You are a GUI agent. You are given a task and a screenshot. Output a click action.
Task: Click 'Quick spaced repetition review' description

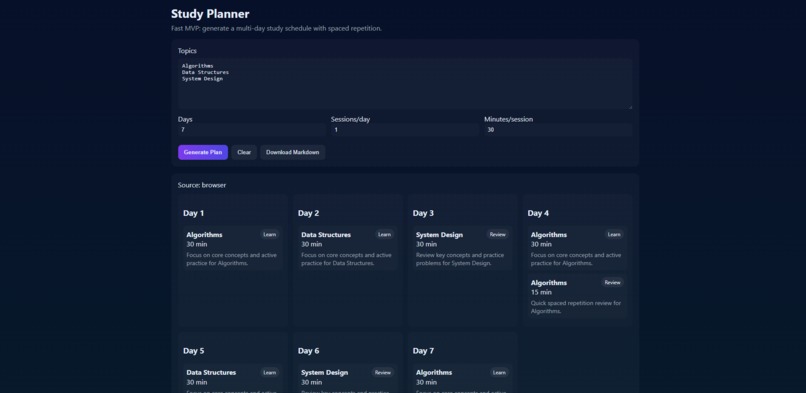coord(576,307)
